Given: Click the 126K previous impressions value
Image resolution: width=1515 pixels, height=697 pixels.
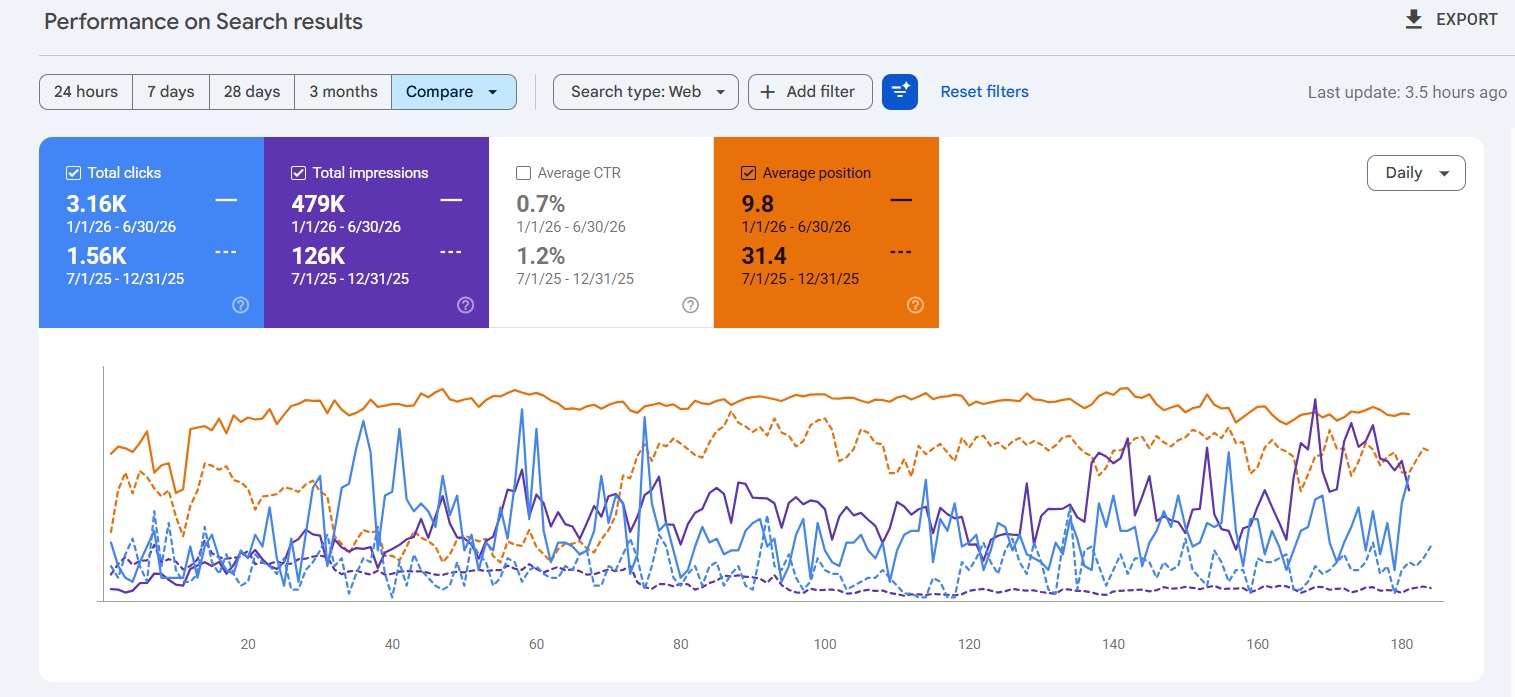Looking at the screenshot, I should pos(318,256).
